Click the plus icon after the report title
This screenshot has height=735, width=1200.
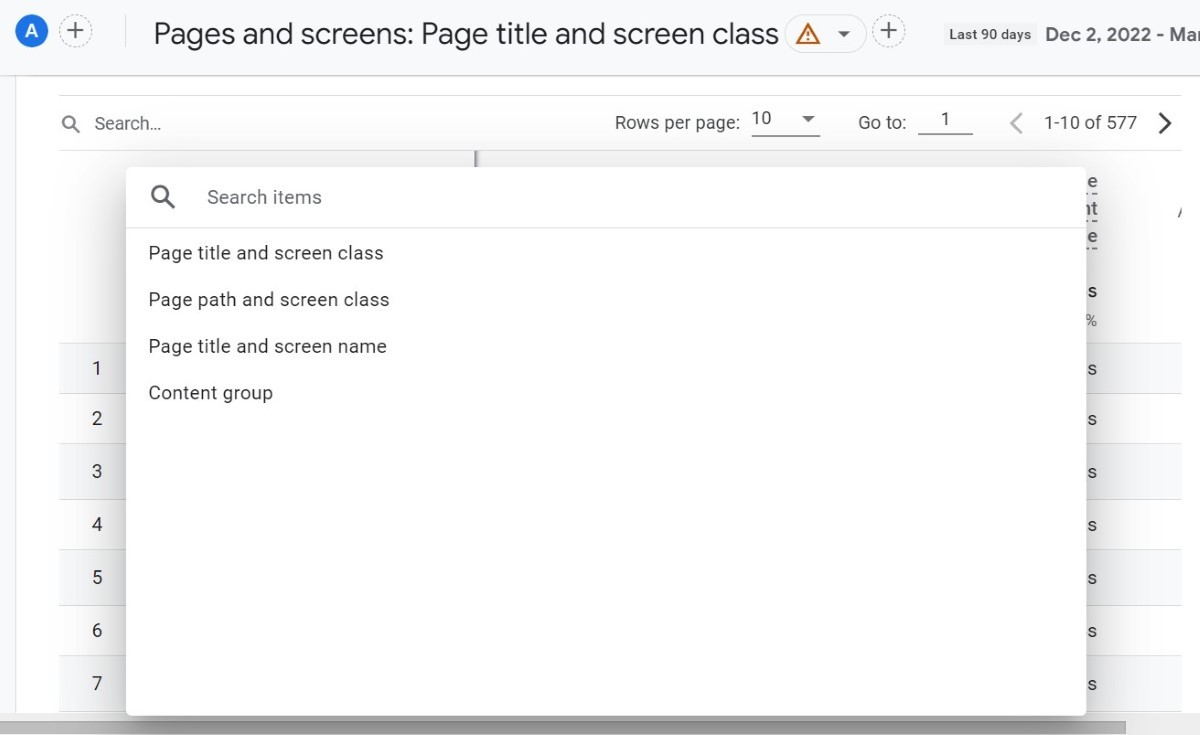click(888, 31)
